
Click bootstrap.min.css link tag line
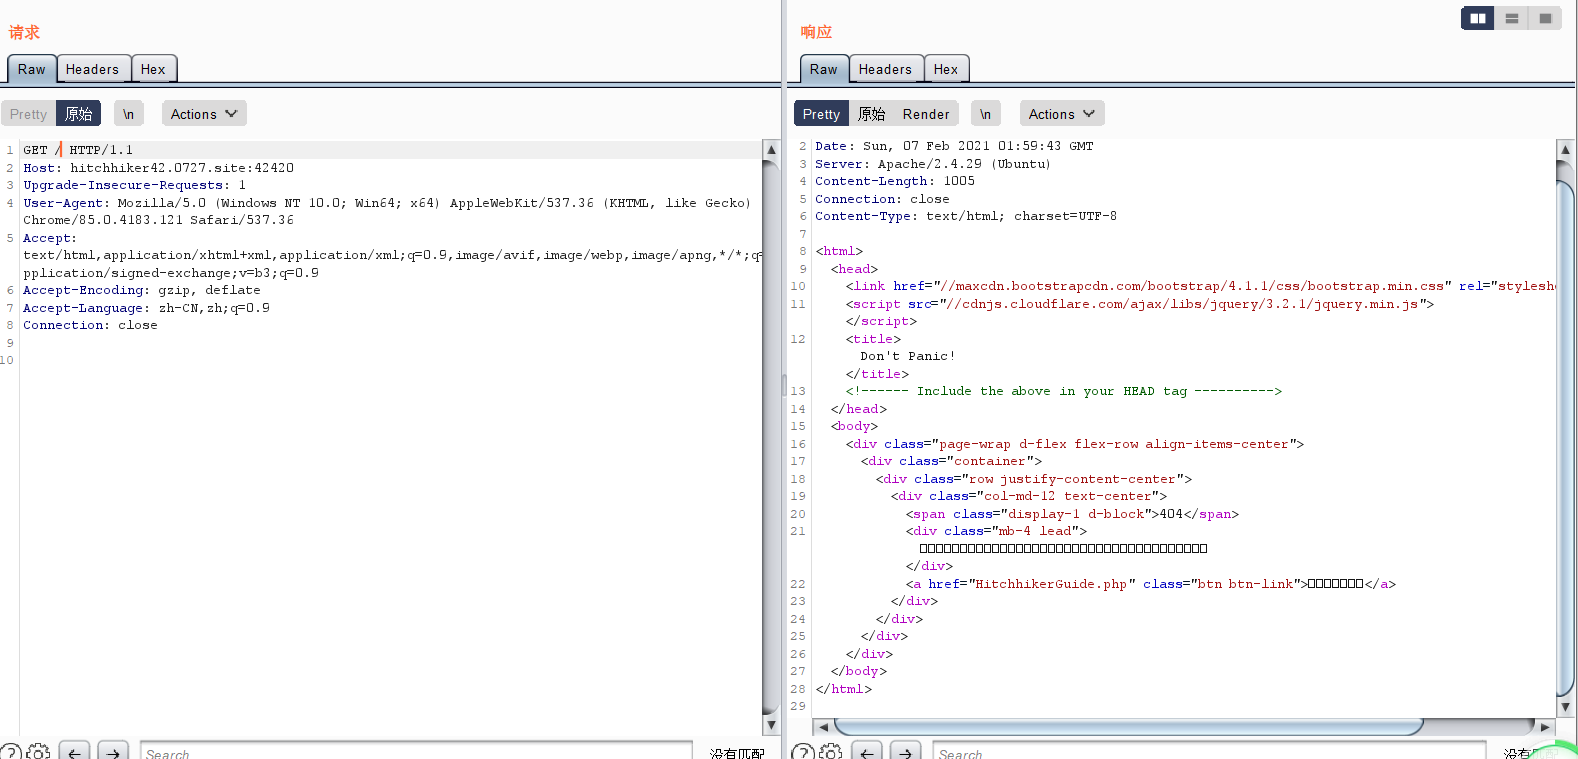coord(1200,286)
